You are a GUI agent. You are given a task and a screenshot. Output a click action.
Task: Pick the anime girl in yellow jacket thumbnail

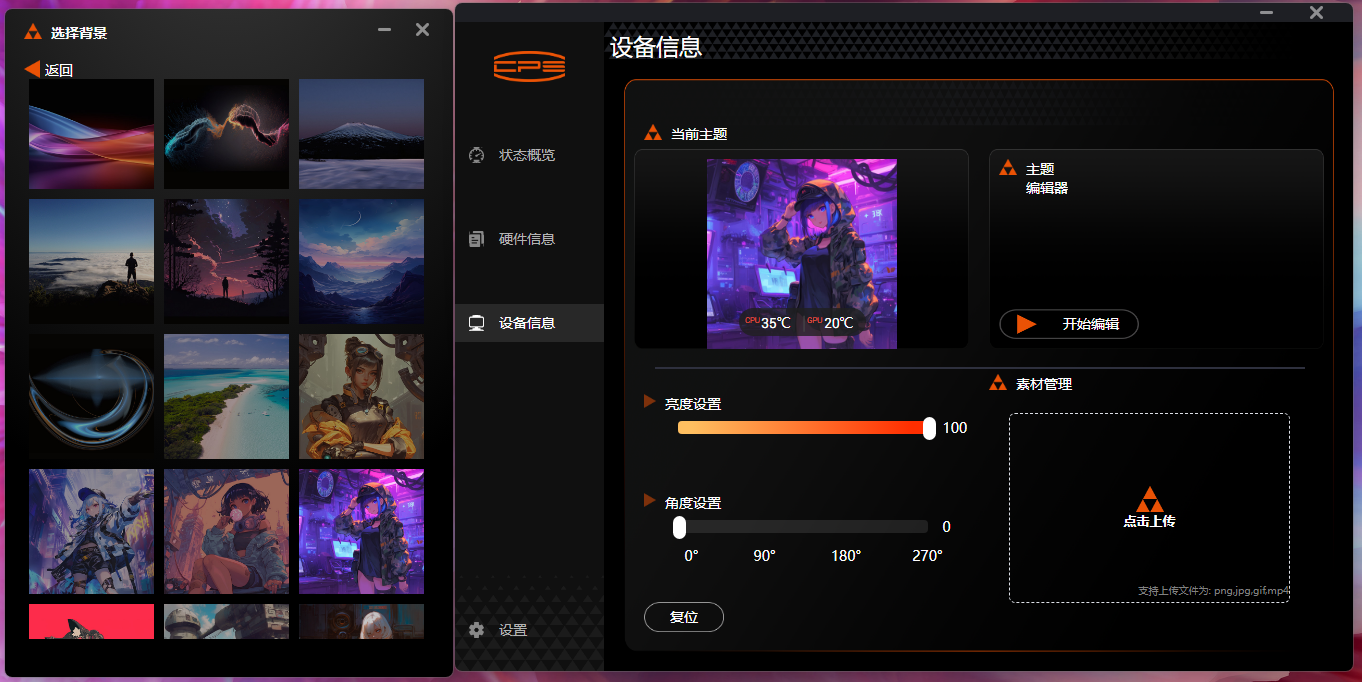coord(361,396)
